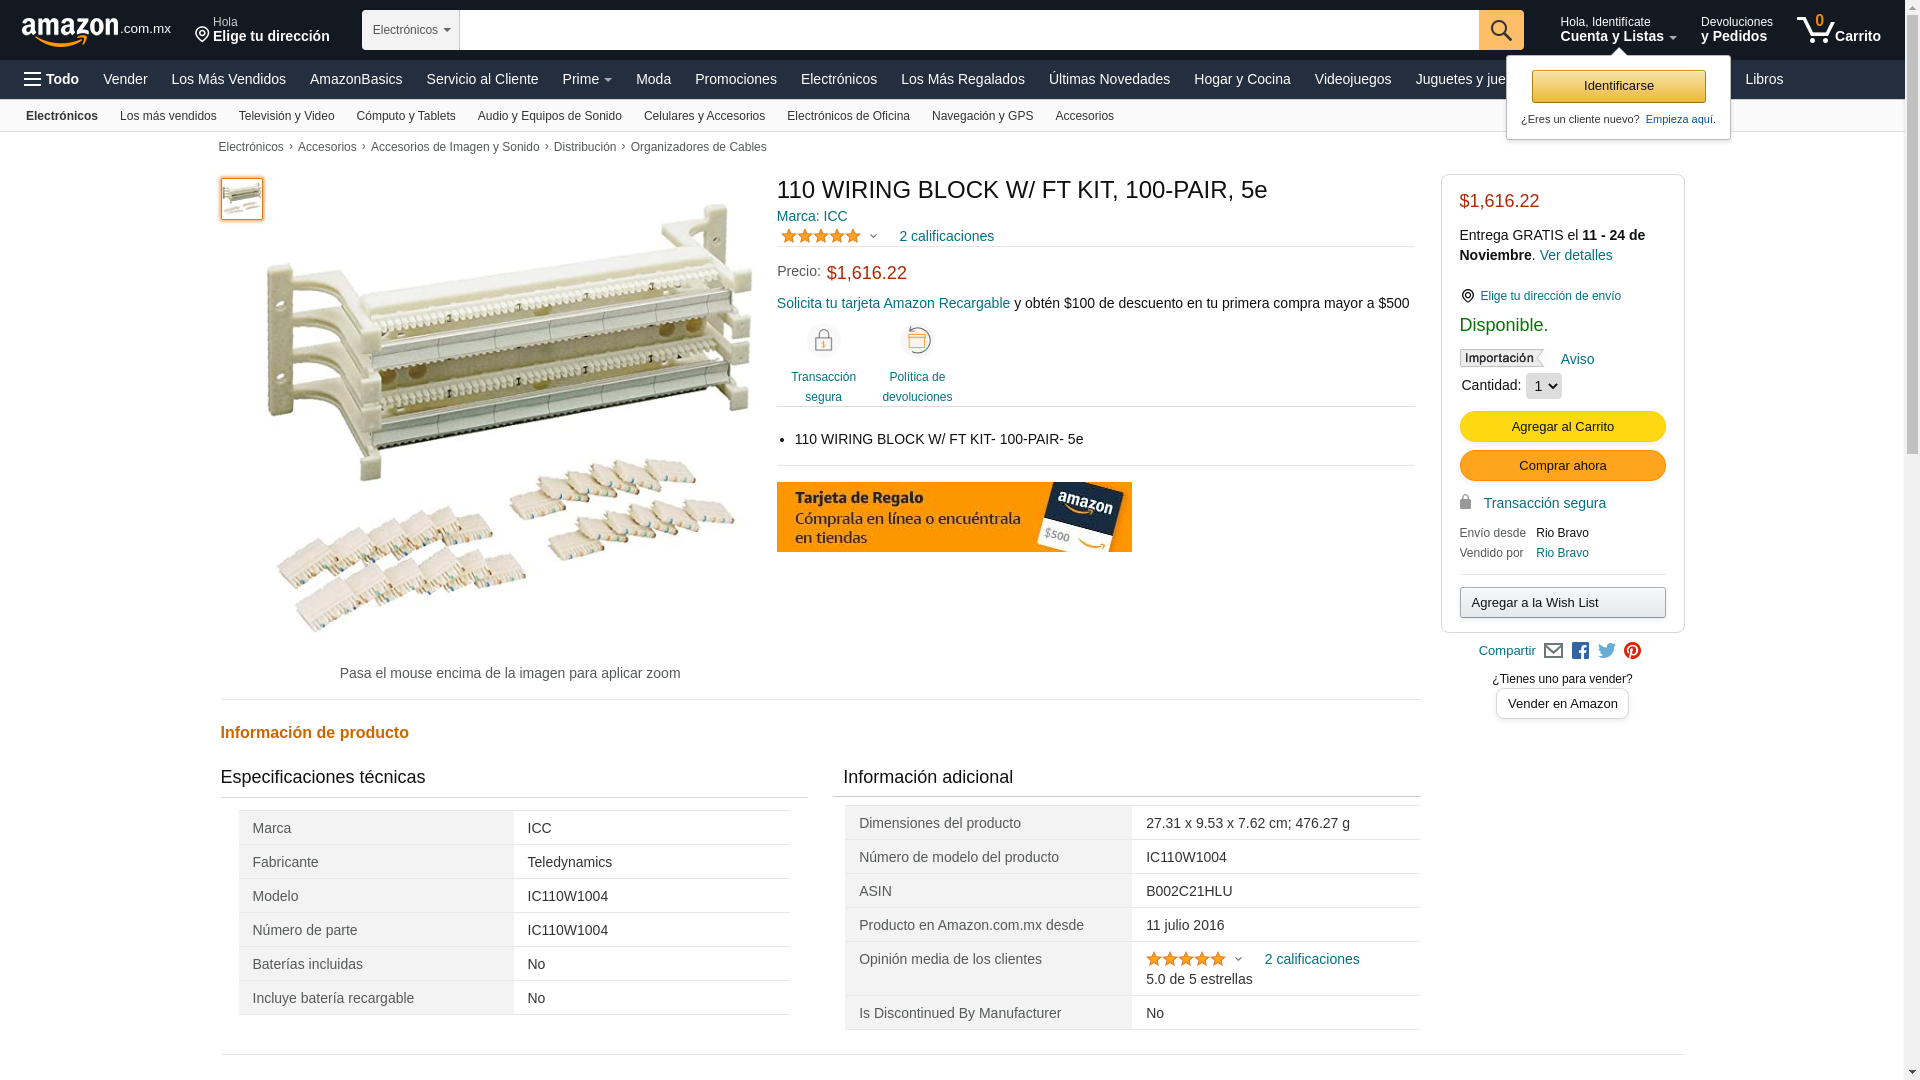This screenshot has height=1080, width=1920.
Task: Share product via email icon
Action: point(1553,651)
